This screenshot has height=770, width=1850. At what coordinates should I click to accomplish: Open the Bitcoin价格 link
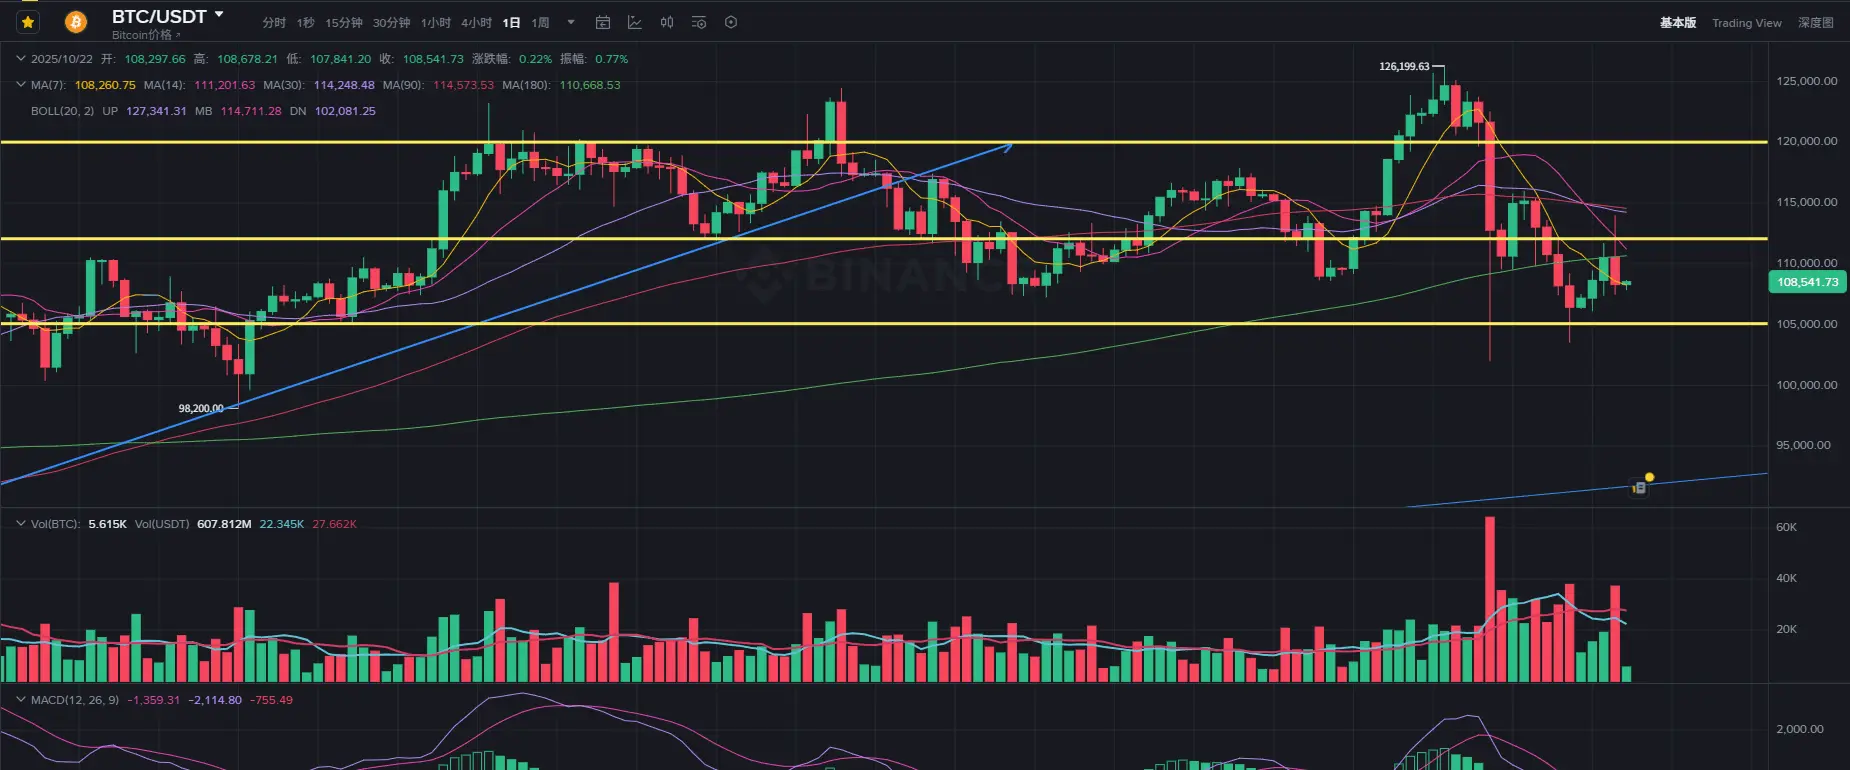click(x=146, y=35)
